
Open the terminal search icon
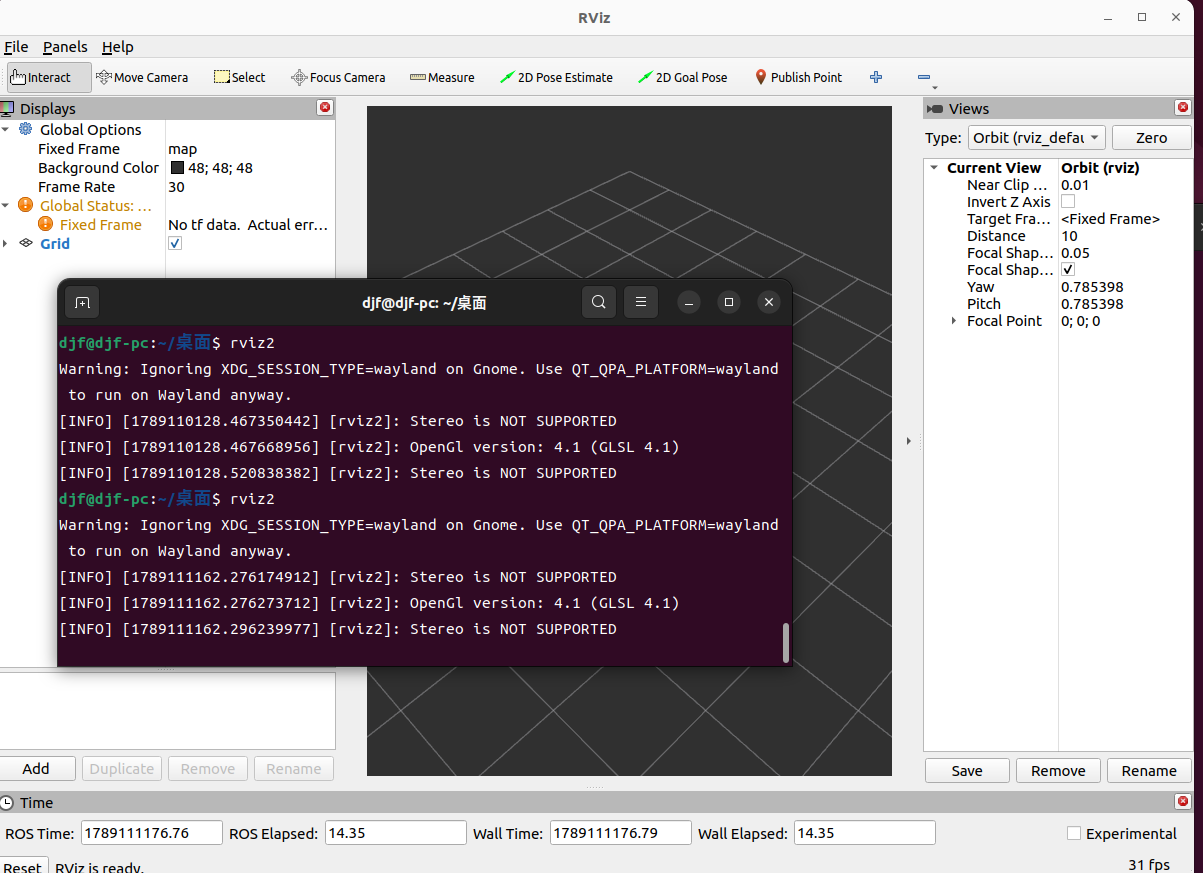pos(598,302)
